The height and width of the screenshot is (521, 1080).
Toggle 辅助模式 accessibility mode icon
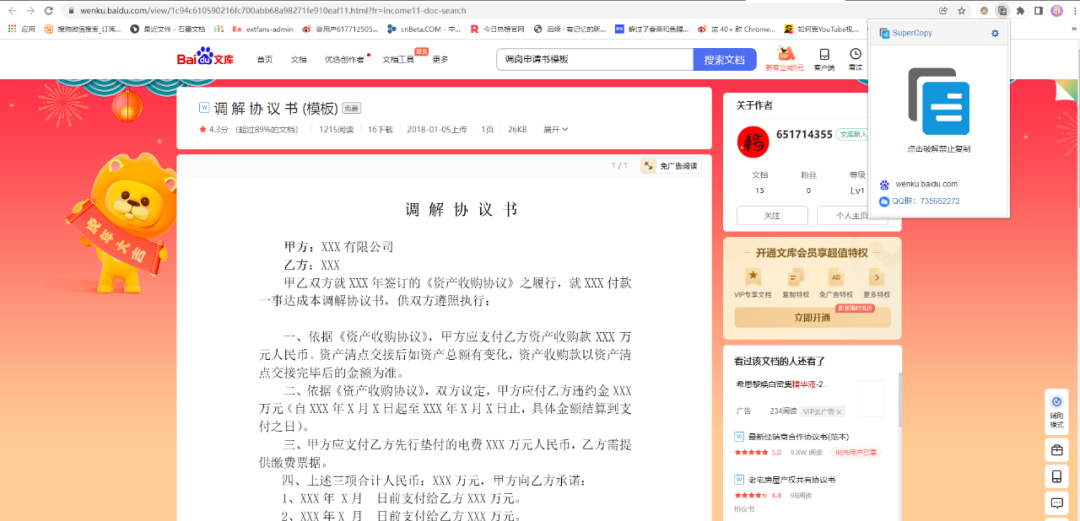tap(1056, 411)
